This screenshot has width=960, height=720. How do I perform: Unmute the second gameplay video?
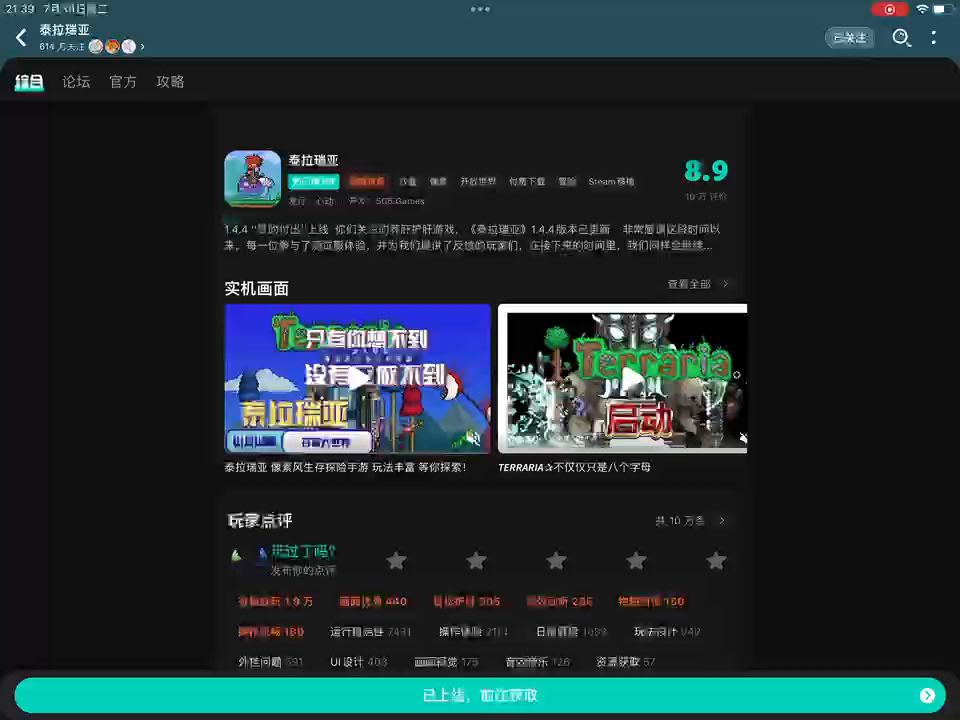coord(743,437)
